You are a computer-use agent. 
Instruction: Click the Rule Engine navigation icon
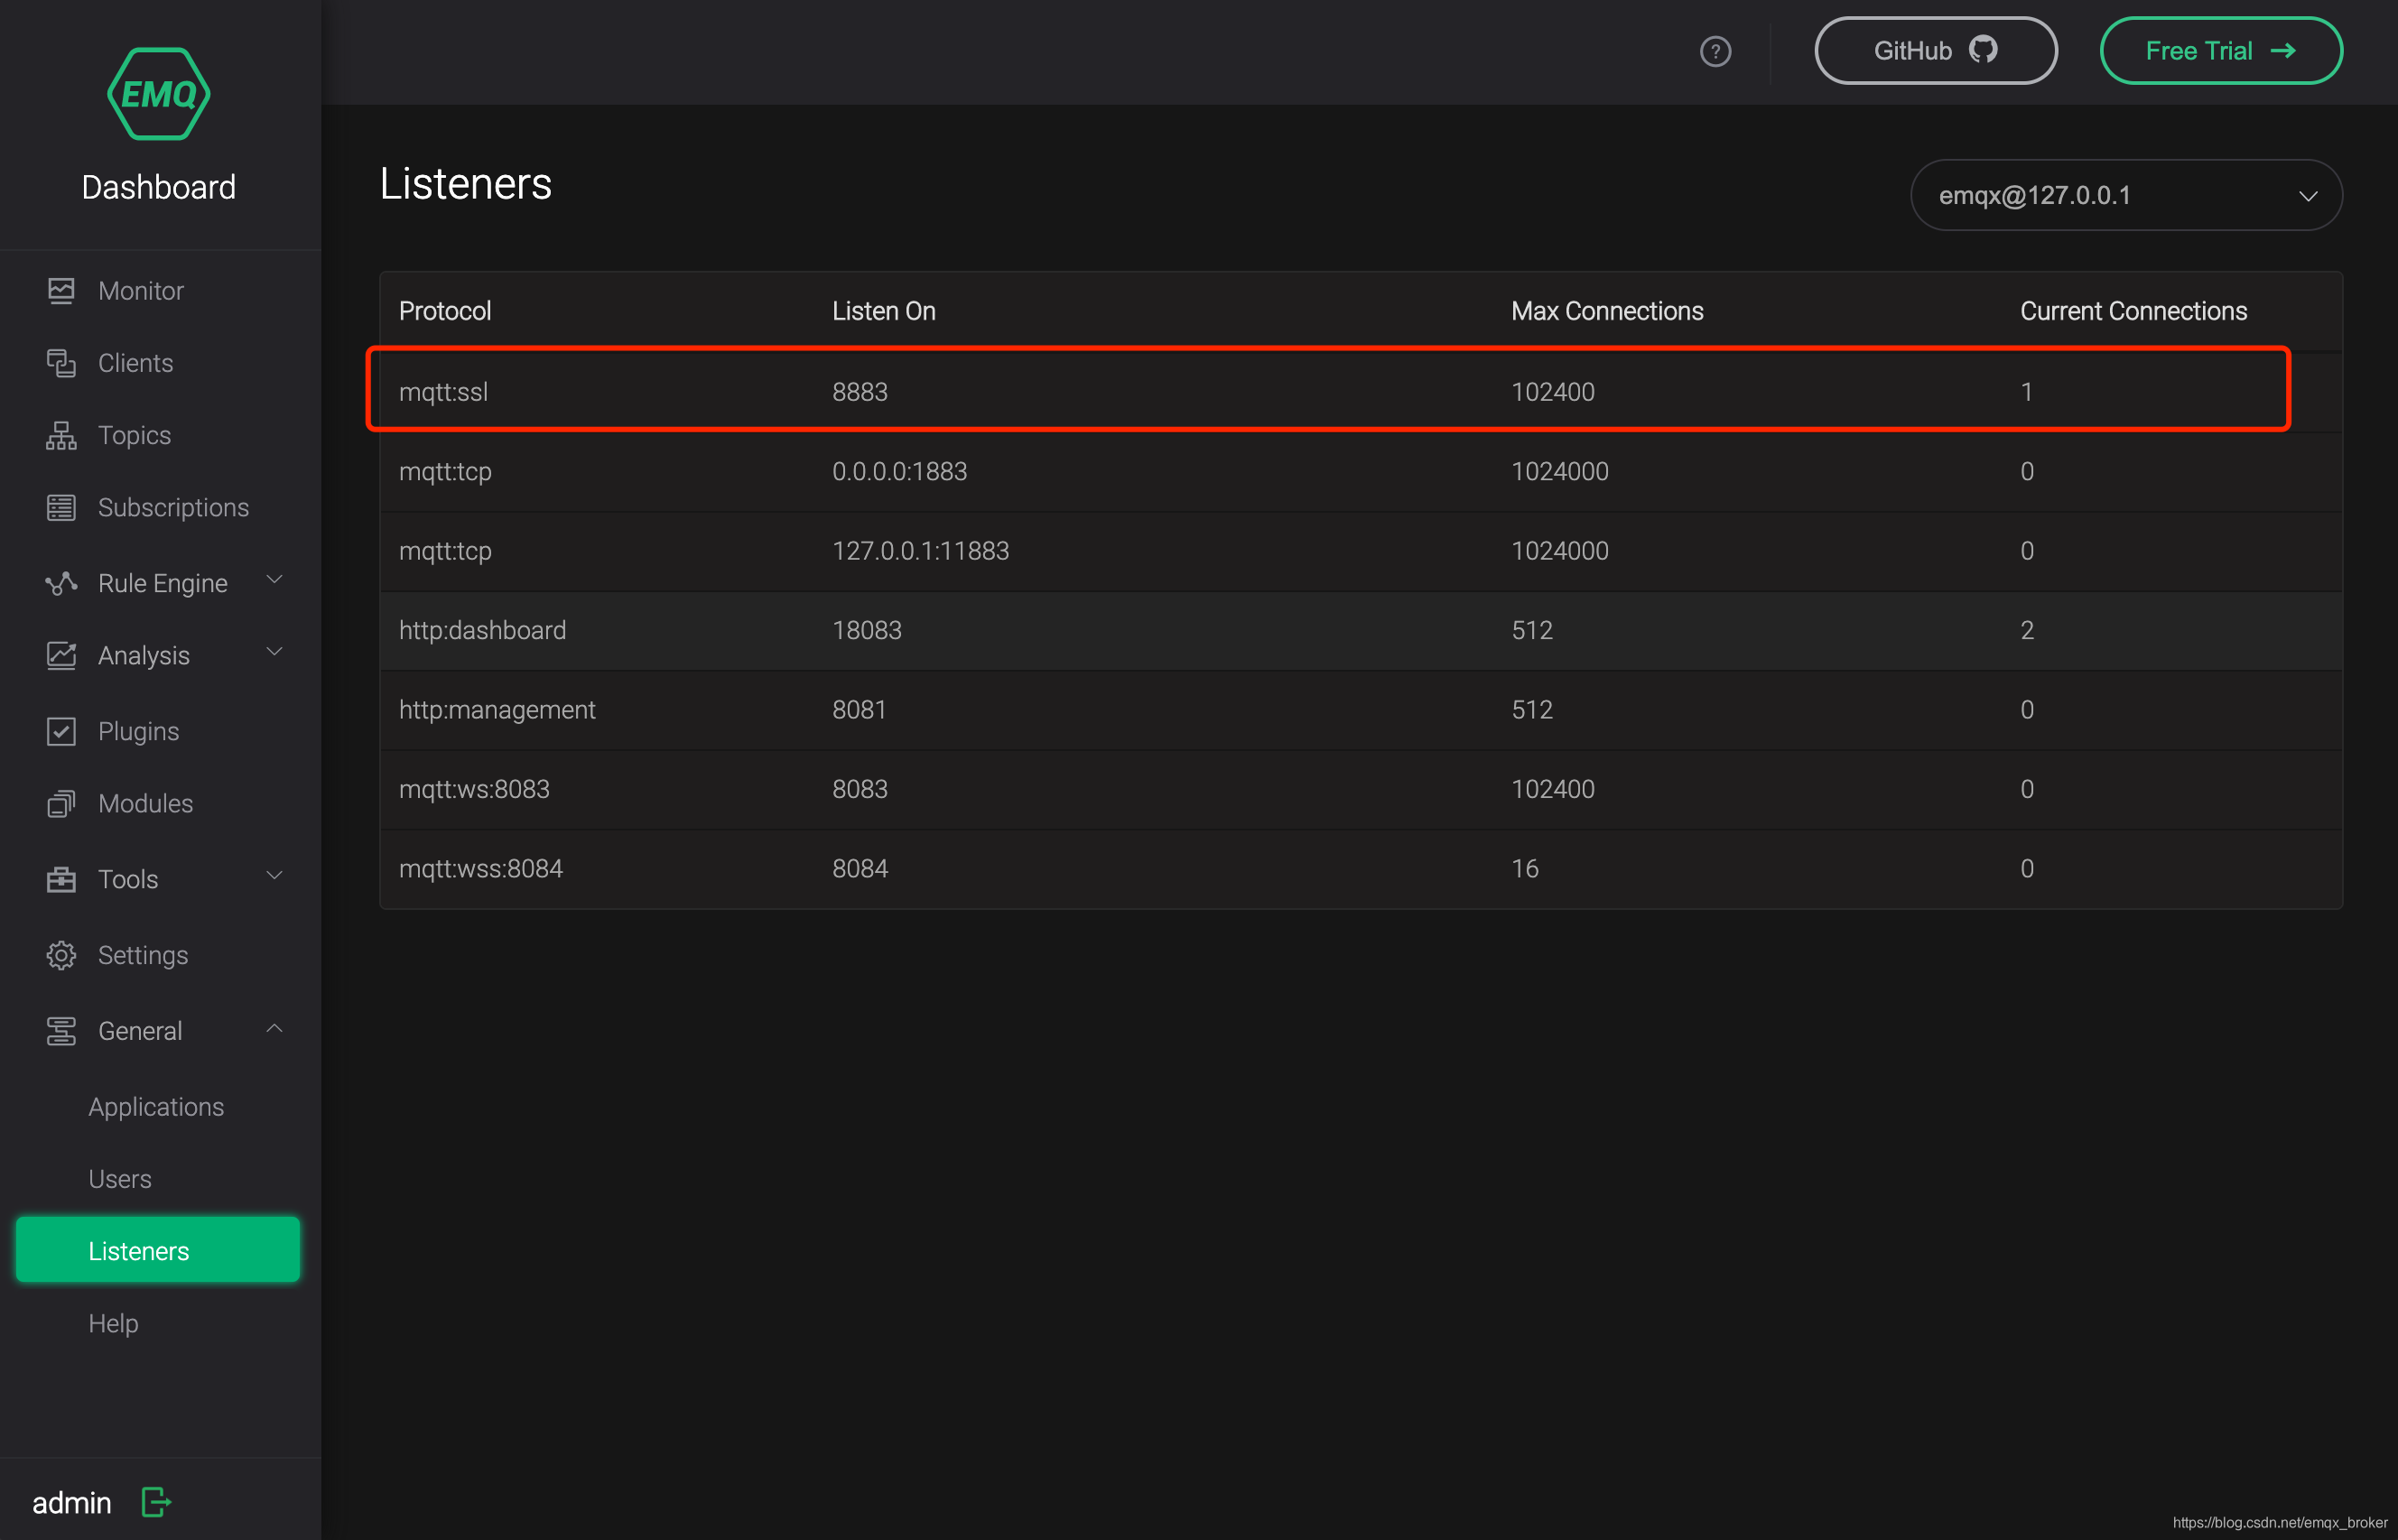click(x=61, y=582)
